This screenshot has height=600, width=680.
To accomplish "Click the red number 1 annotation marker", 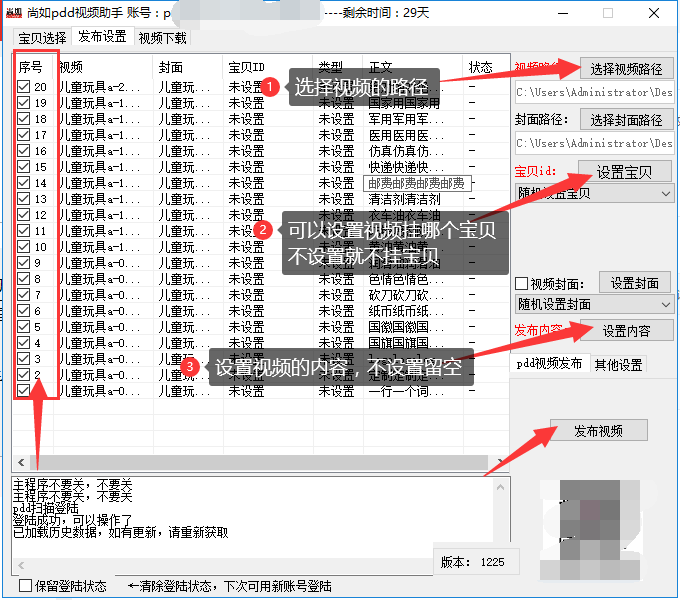I will (271, 87).
